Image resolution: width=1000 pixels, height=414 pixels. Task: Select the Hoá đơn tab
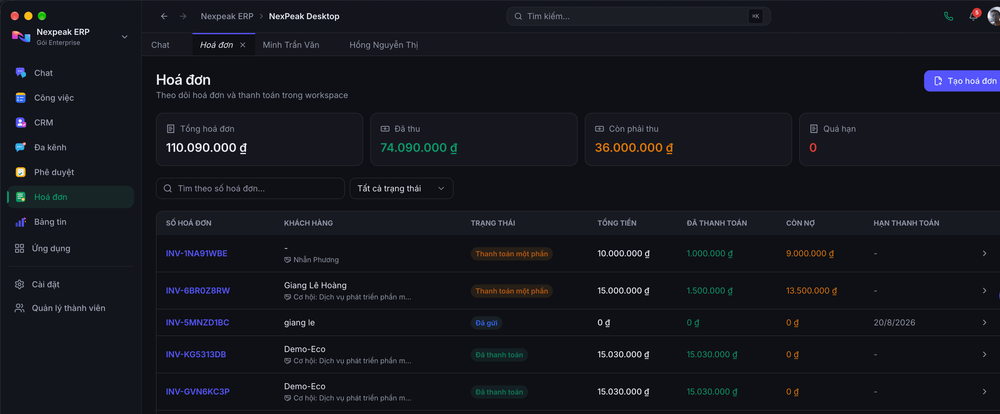click(x=216, y=45)
